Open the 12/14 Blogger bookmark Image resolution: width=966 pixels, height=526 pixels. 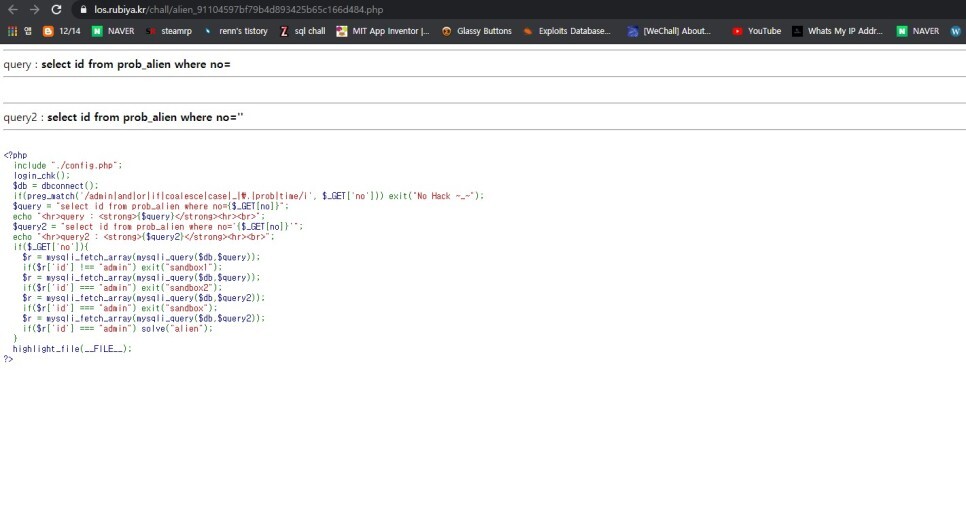click(x=62, y=31)
